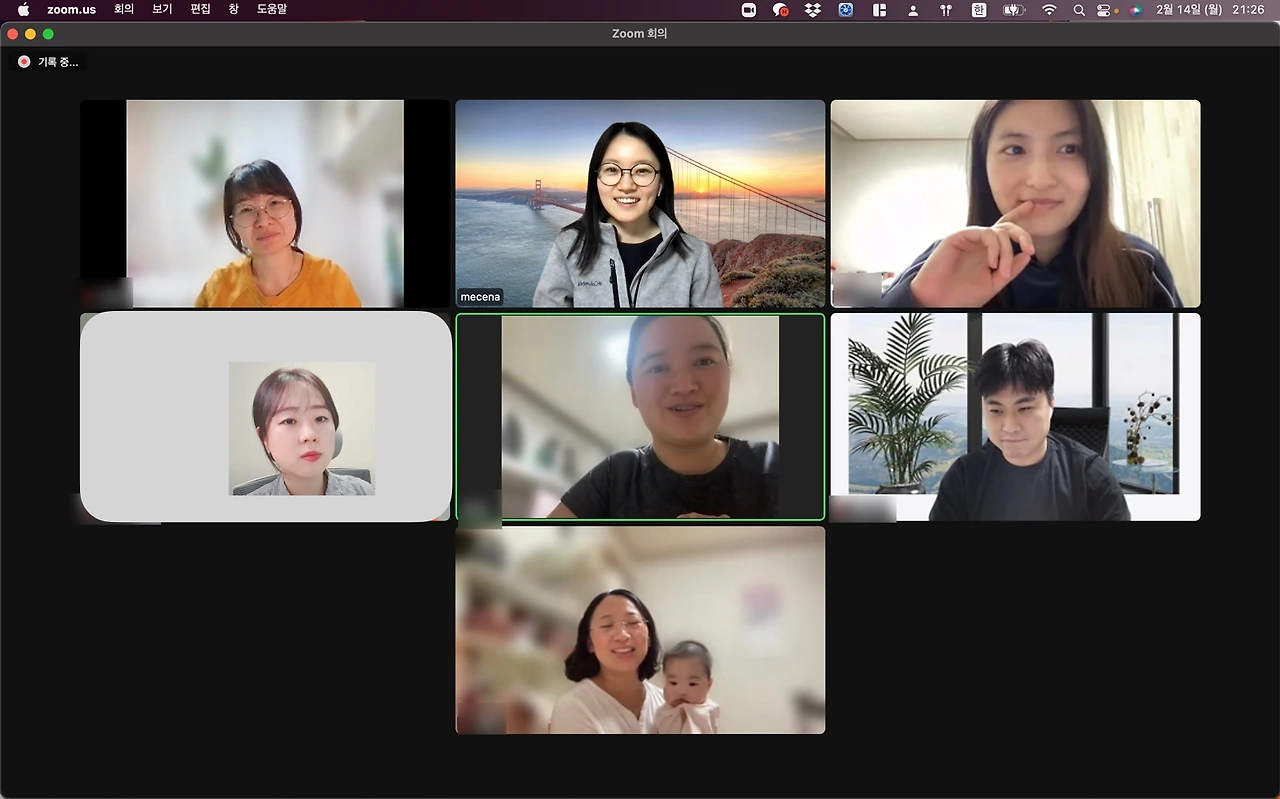1280x799 pixels.
Task: Open the battery status icon
Action: tap(1014, 10)
